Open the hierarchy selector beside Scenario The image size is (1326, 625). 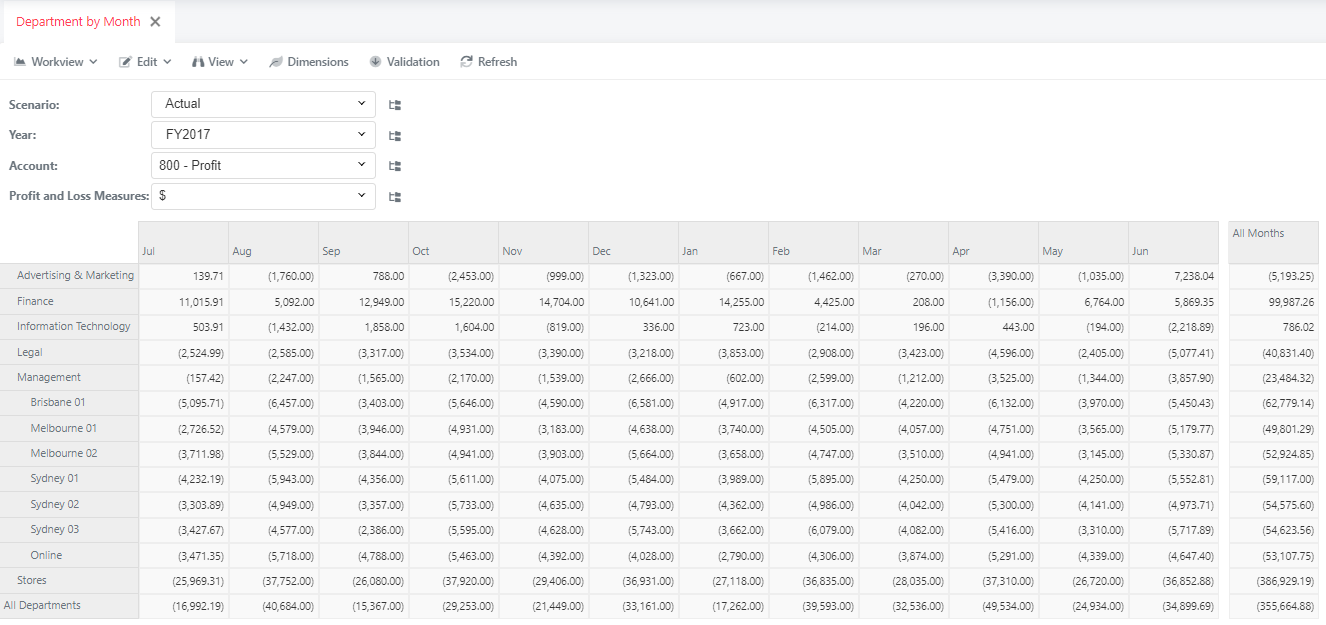click(x=394, y=104)
